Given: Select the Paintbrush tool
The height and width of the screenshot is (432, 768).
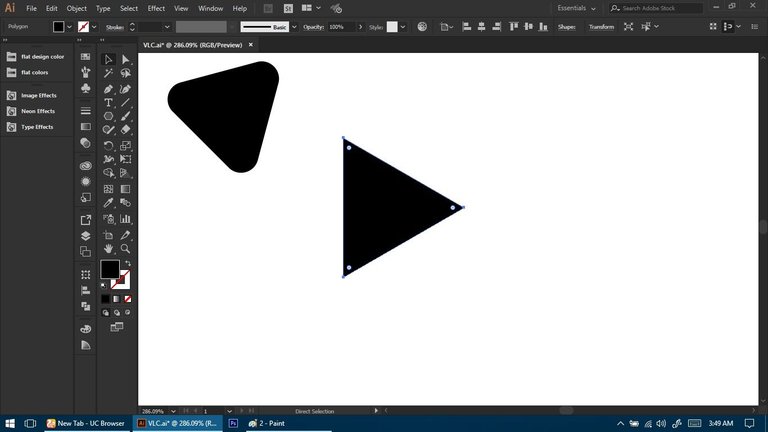Looking at the screenshot, I should click(125, 116).
